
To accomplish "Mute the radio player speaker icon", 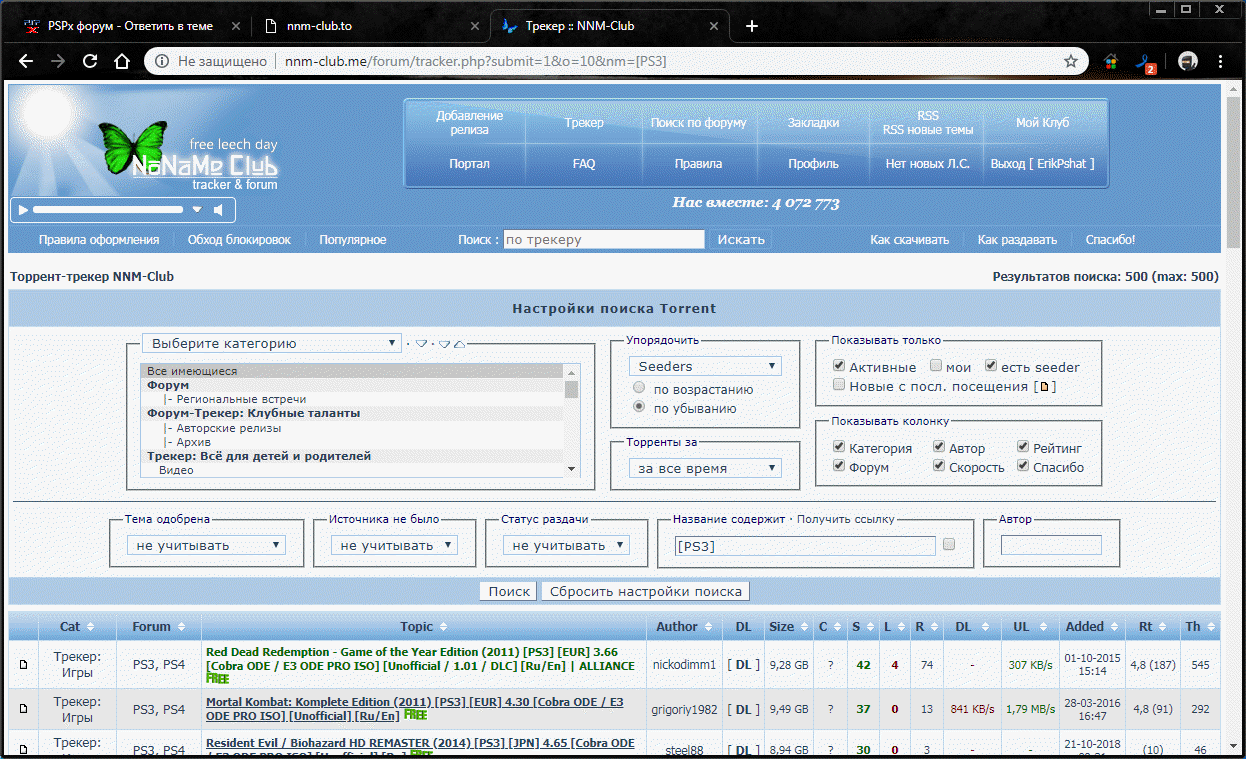I will tap(216, 210).
